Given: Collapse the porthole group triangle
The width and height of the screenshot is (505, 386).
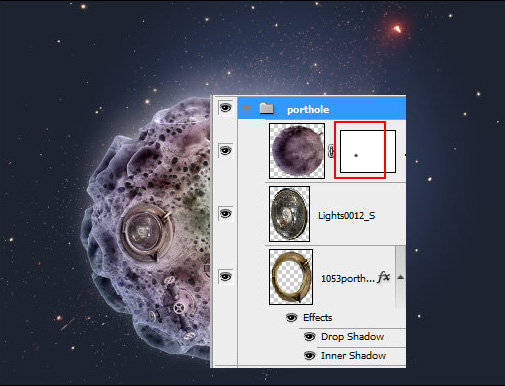Looking at the screenshot, I should pos(247,109).
